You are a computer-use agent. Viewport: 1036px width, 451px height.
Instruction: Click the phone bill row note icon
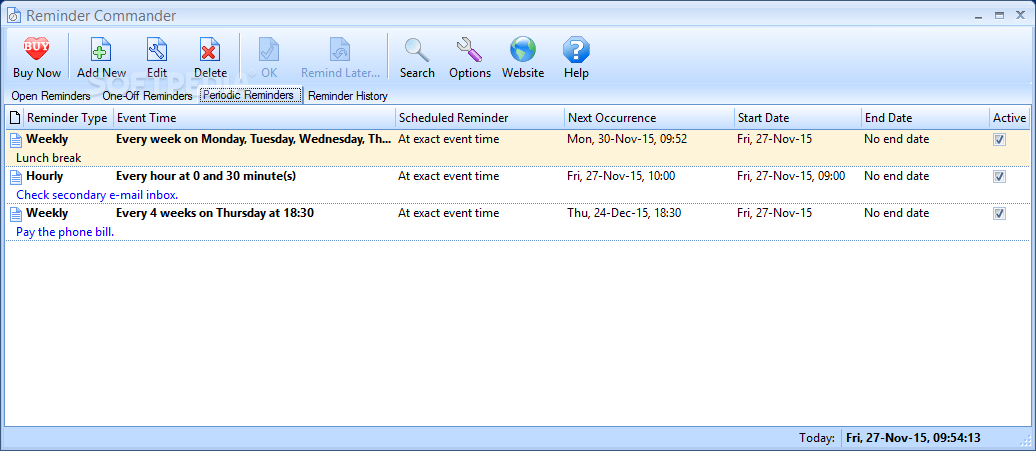click(15, 213)
